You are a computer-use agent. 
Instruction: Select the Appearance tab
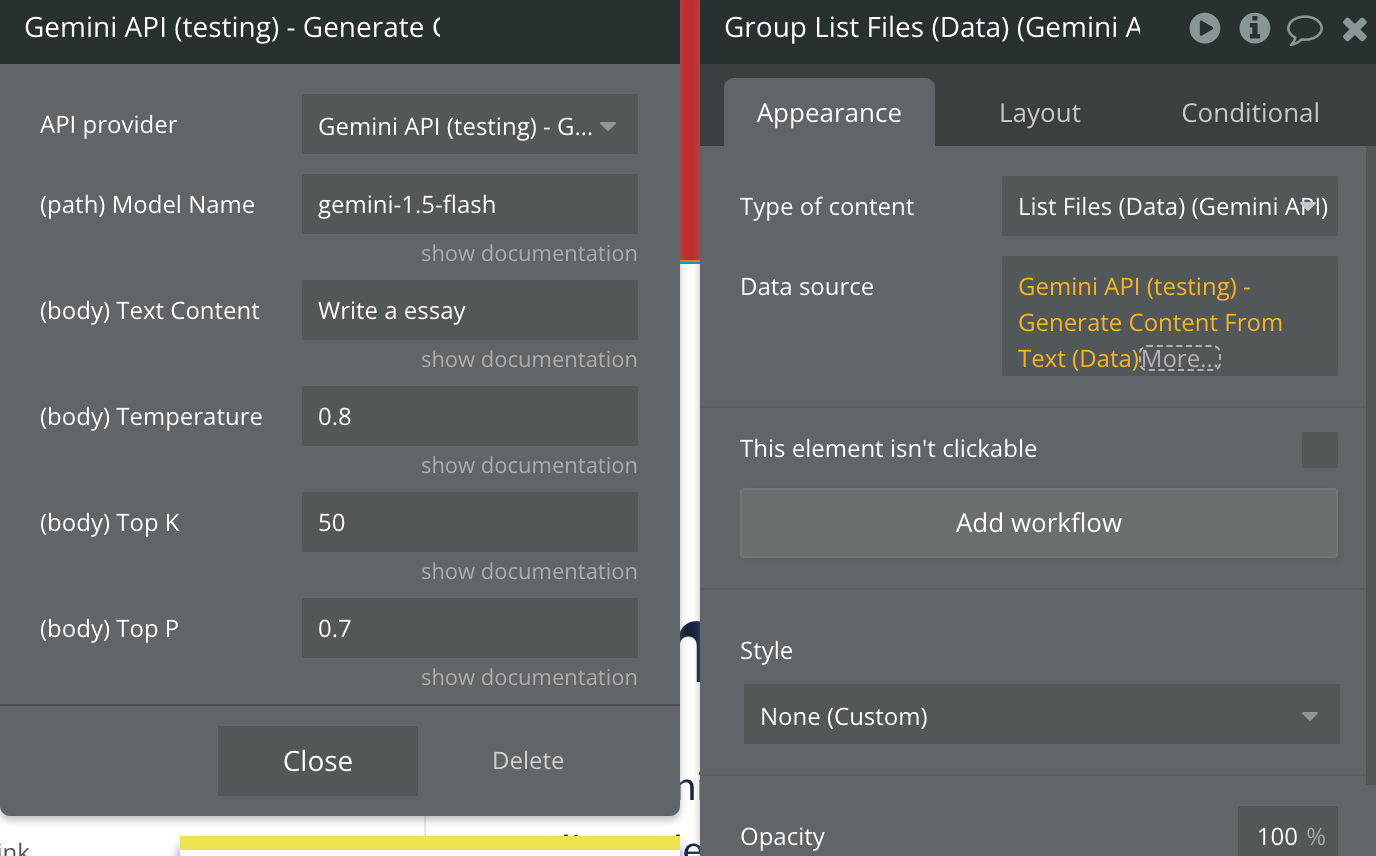tap(829, 113)
